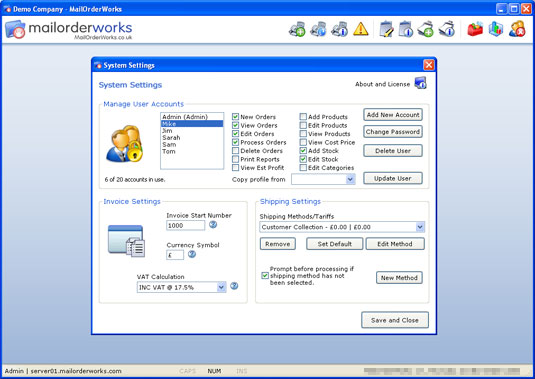Uncheck the New Orders permission

[235, 117]
